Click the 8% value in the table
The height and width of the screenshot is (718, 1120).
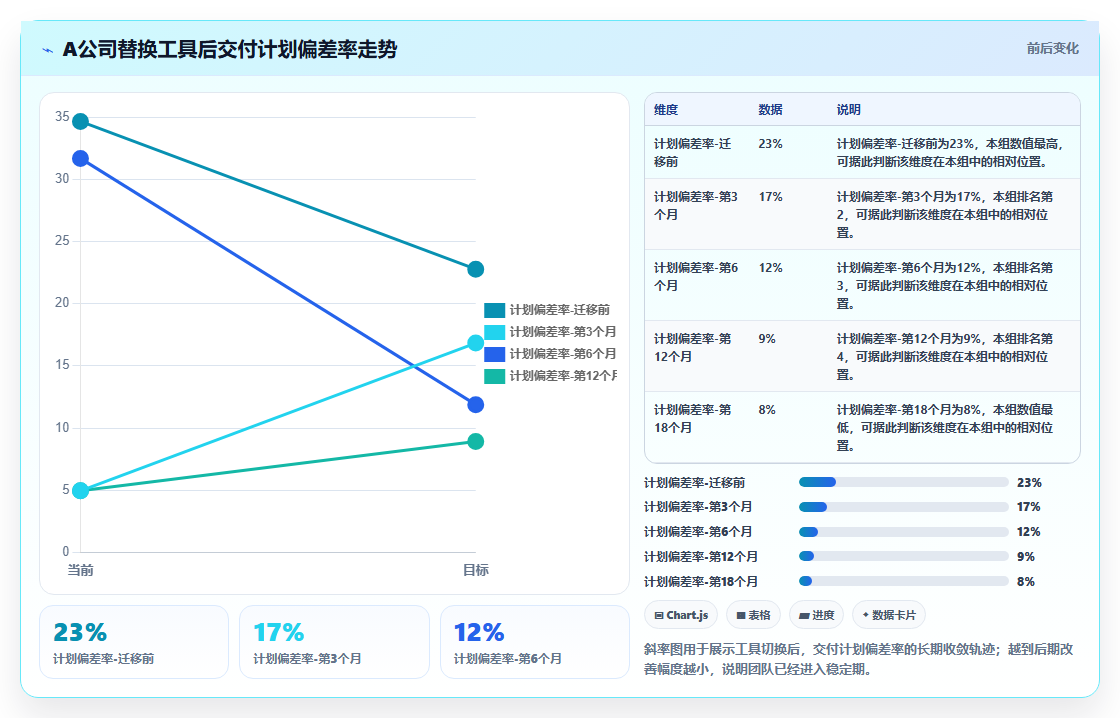click(x=767, y=409)
